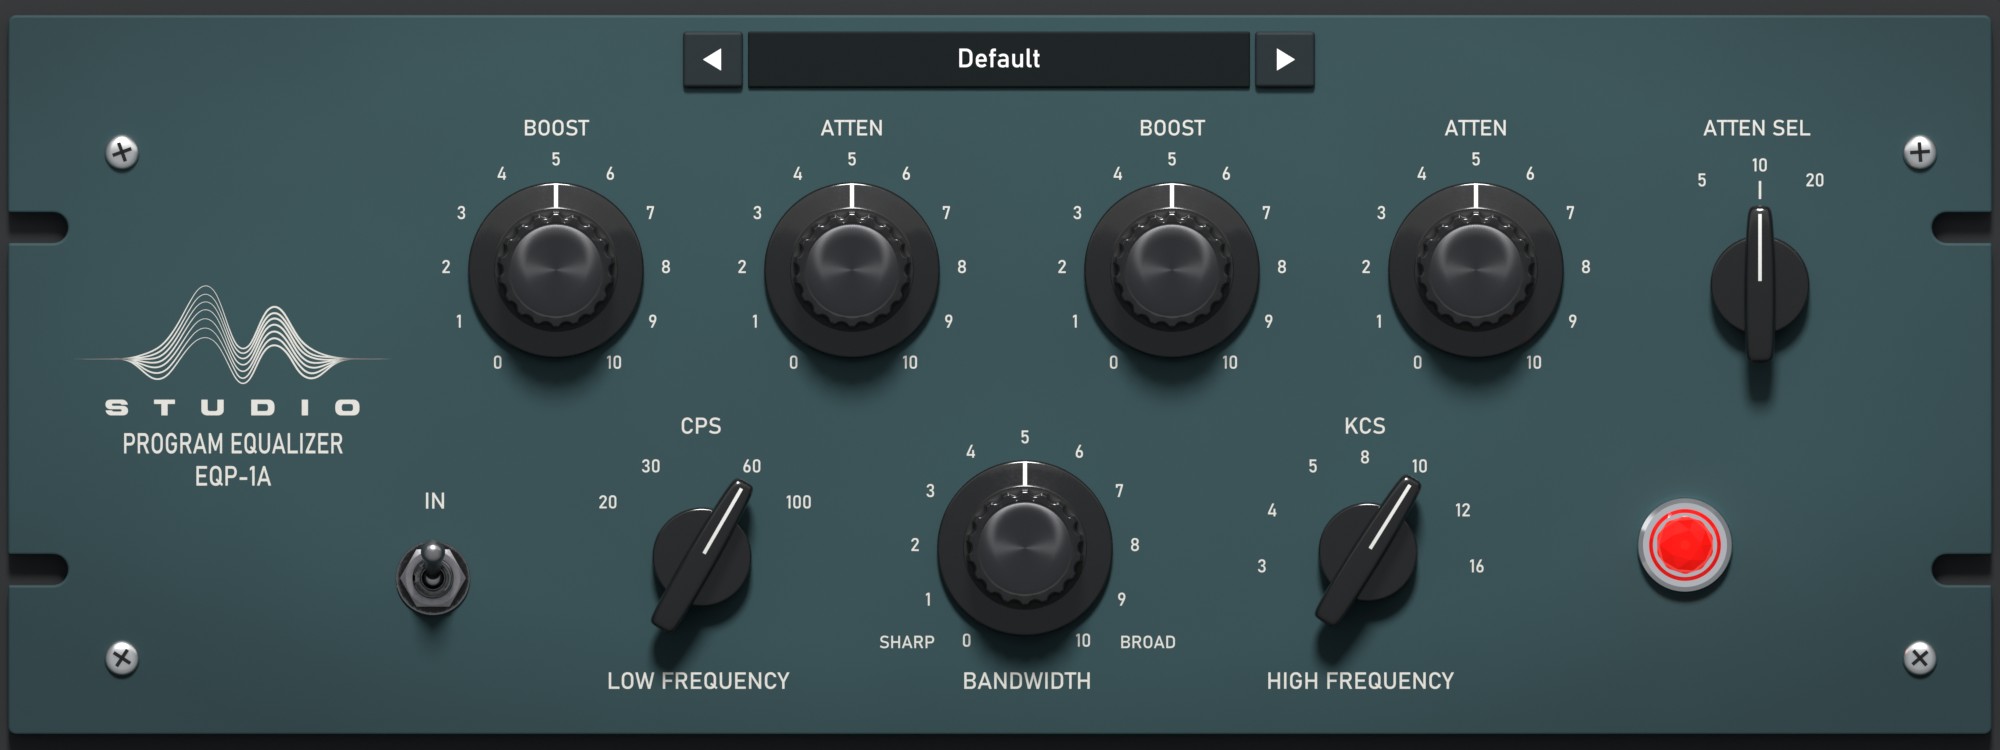
Task: Go to the next preset with right arrow
Action: 1285,60
